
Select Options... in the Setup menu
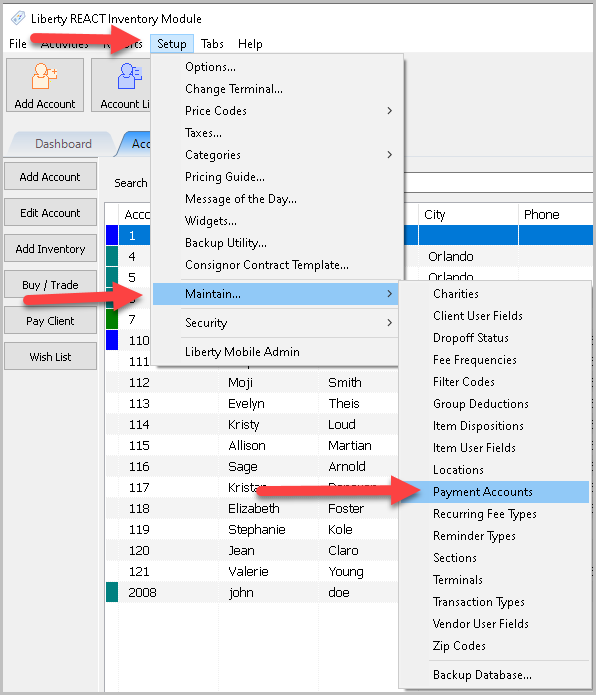(x=275, y=67)
